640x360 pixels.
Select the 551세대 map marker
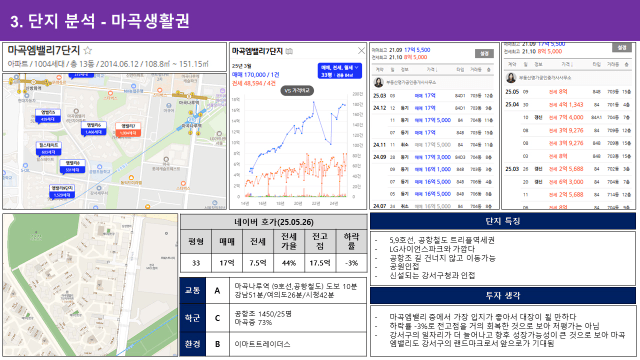[72, 166]
